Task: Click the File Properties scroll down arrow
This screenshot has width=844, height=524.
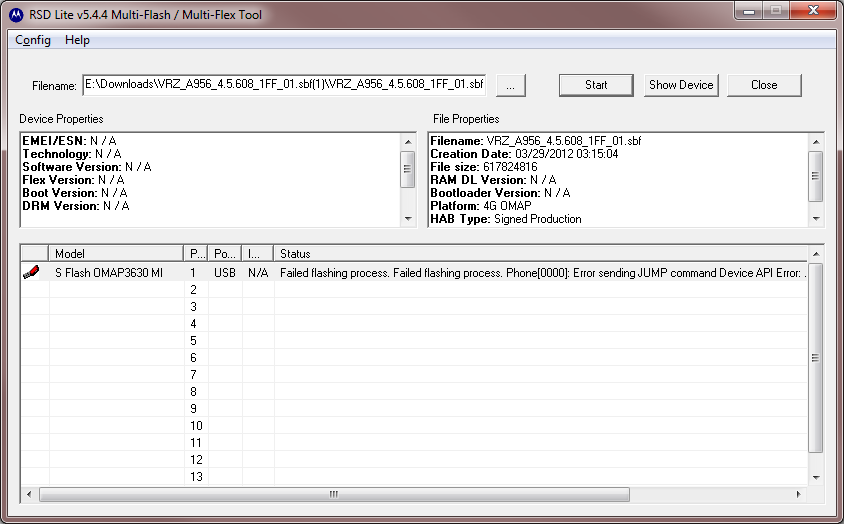Action: click(x=816, y=219)
